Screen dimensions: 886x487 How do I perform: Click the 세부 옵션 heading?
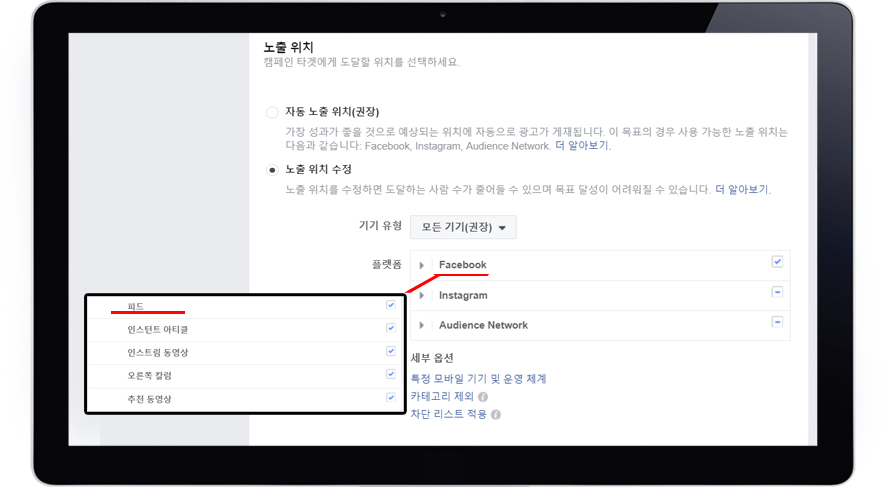432,358
